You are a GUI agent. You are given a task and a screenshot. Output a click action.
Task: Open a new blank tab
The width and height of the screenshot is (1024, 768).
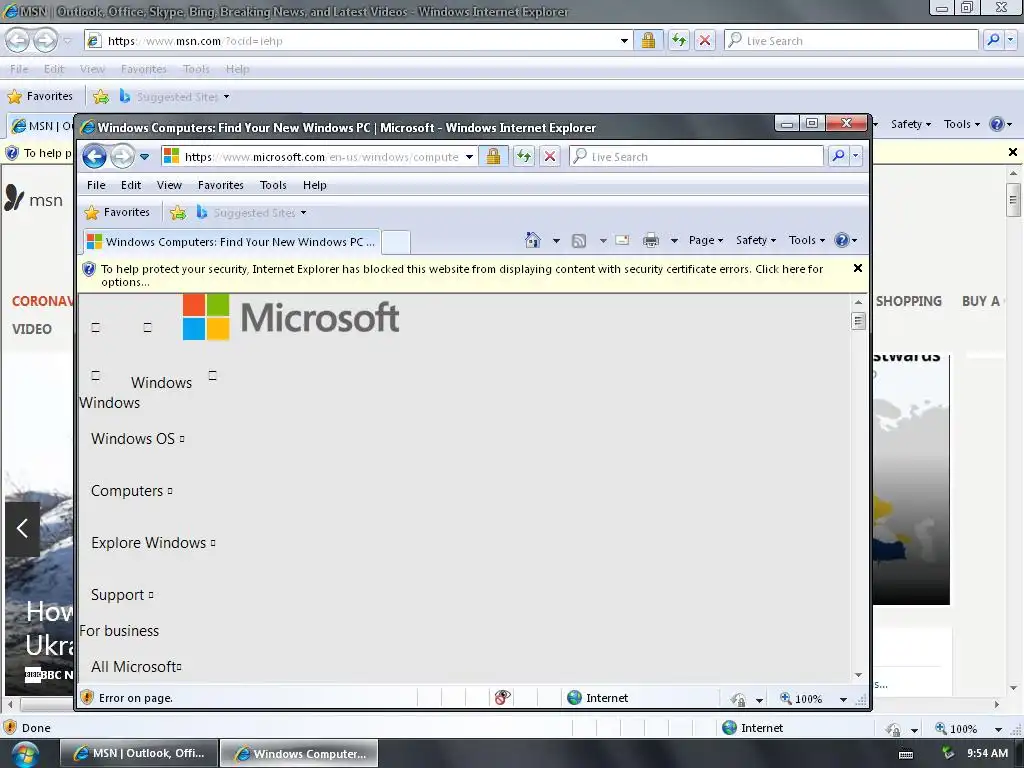(x=396, y=242)
